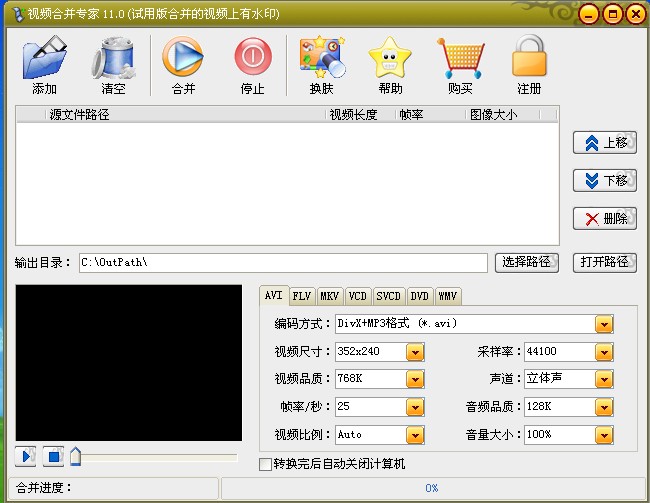Open the 声道 立体声 dropdown

pos(603,380)
